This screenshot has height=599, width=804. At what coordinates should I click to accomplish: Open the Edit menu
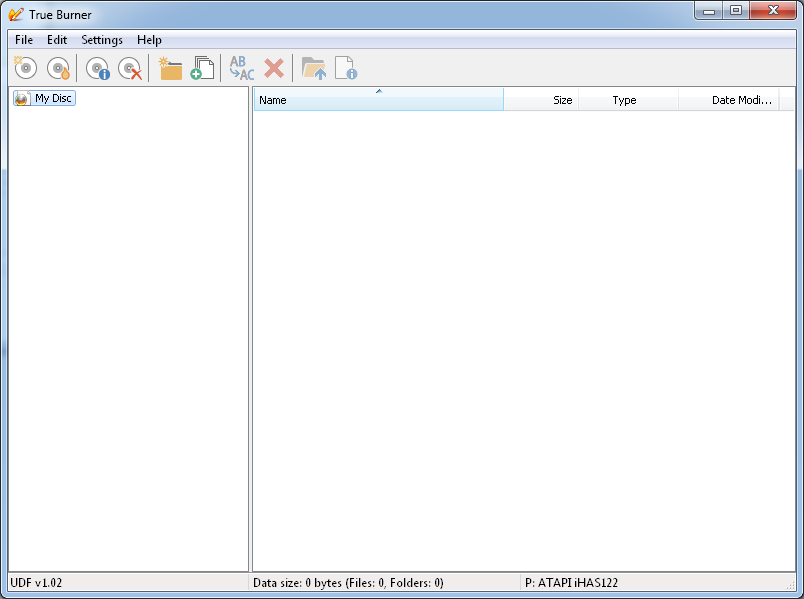57,39
